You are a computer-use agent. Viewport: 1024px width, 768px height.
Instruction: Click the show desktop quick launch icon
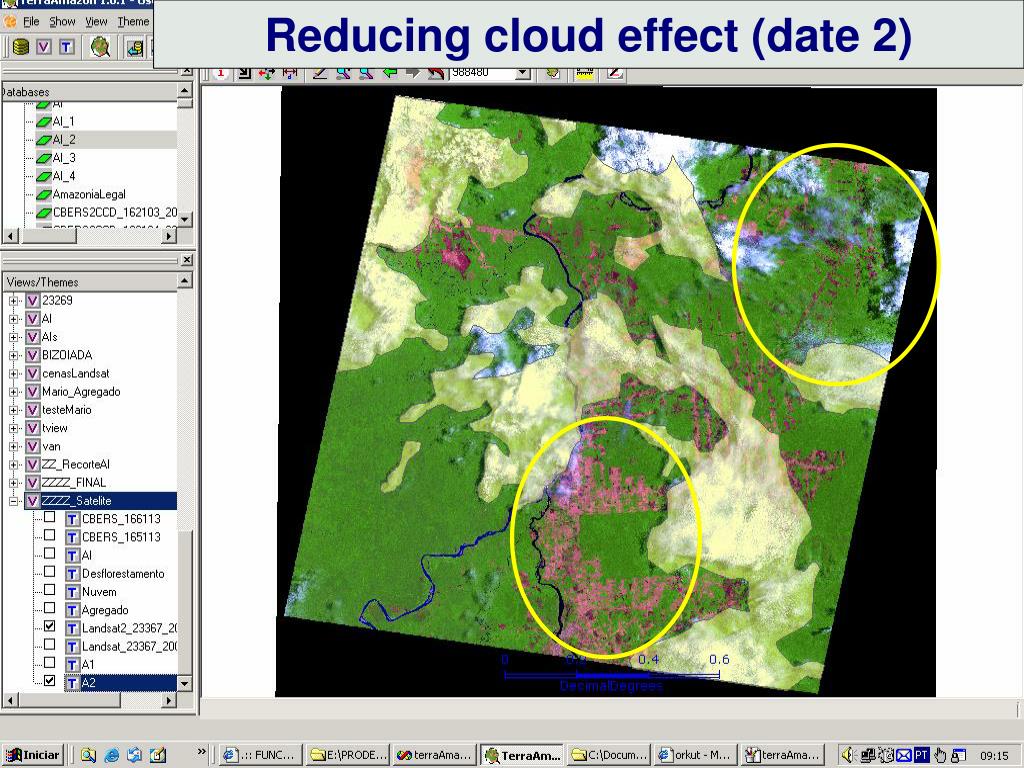click(x=158, y=756)
